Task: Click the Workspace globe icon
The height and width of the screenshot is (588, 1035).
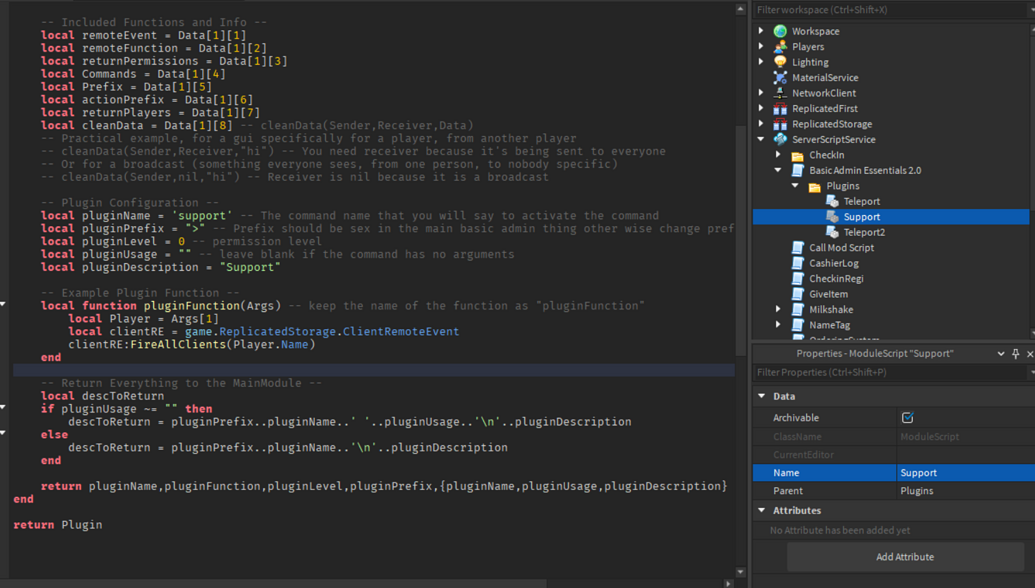Action: click(x=780, y=30)
